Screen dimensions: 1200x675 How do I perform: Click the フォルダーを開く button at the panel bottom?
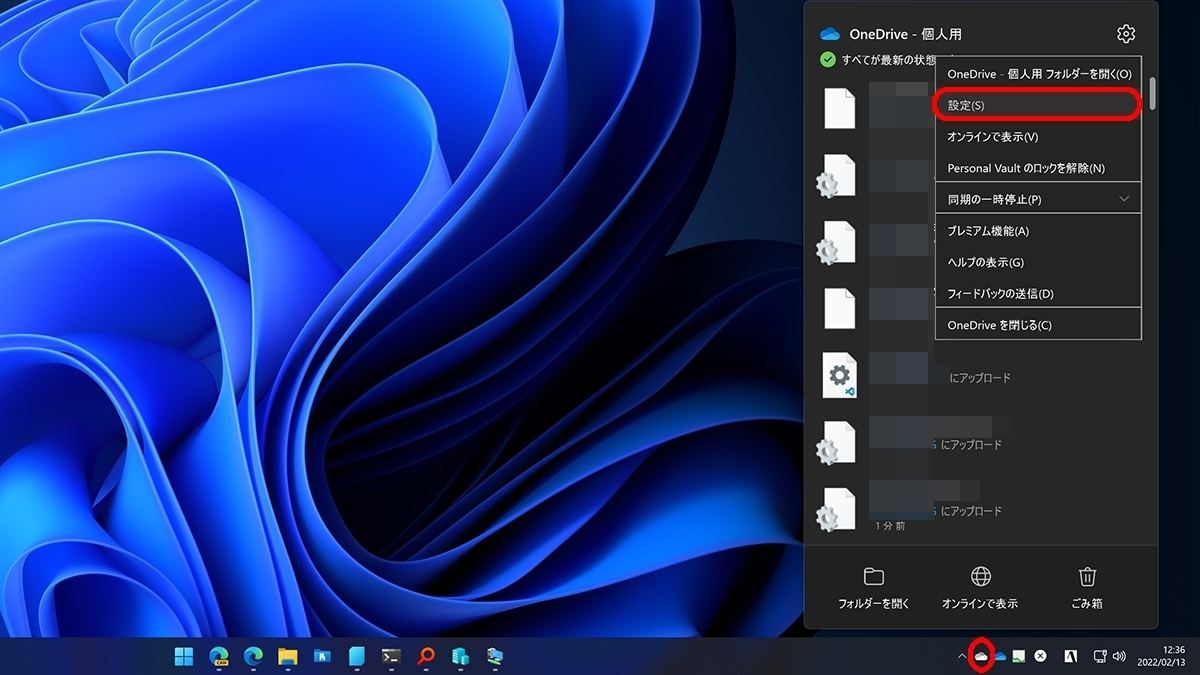[x=874, y=589]
